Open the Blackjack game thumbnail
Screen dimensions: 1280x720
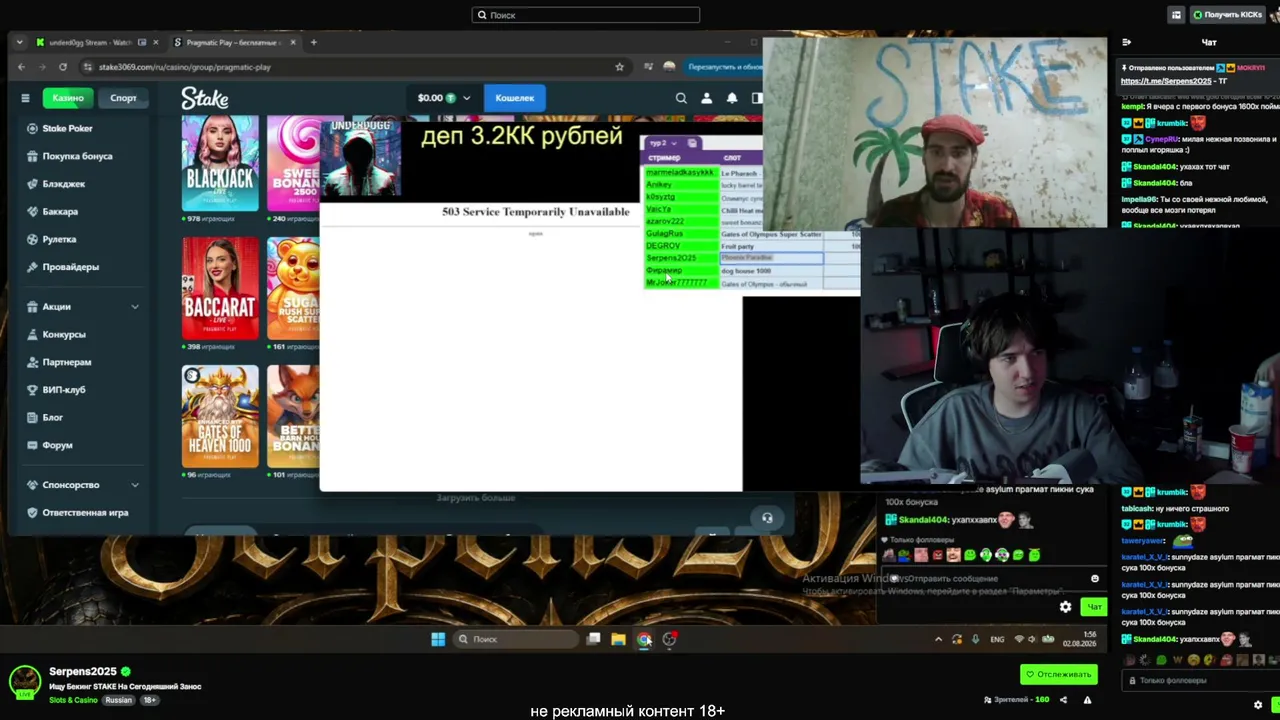(220, 163)
